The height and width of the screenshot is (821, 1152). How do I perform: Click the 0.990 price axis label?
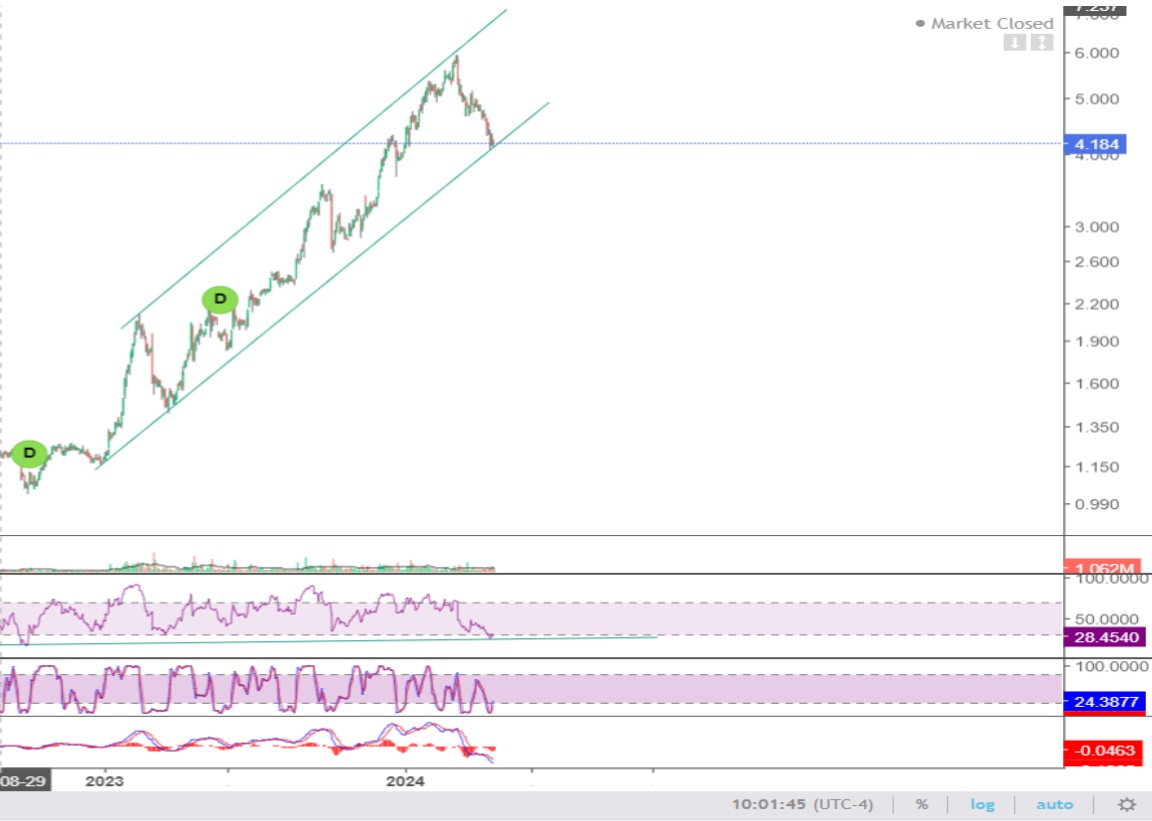coord(1097,504)
